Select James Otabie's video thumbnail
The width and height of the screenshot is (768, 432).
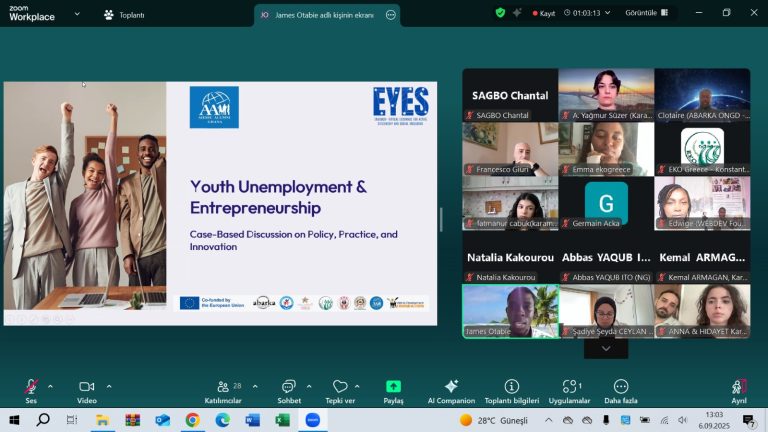coord(509,311)
